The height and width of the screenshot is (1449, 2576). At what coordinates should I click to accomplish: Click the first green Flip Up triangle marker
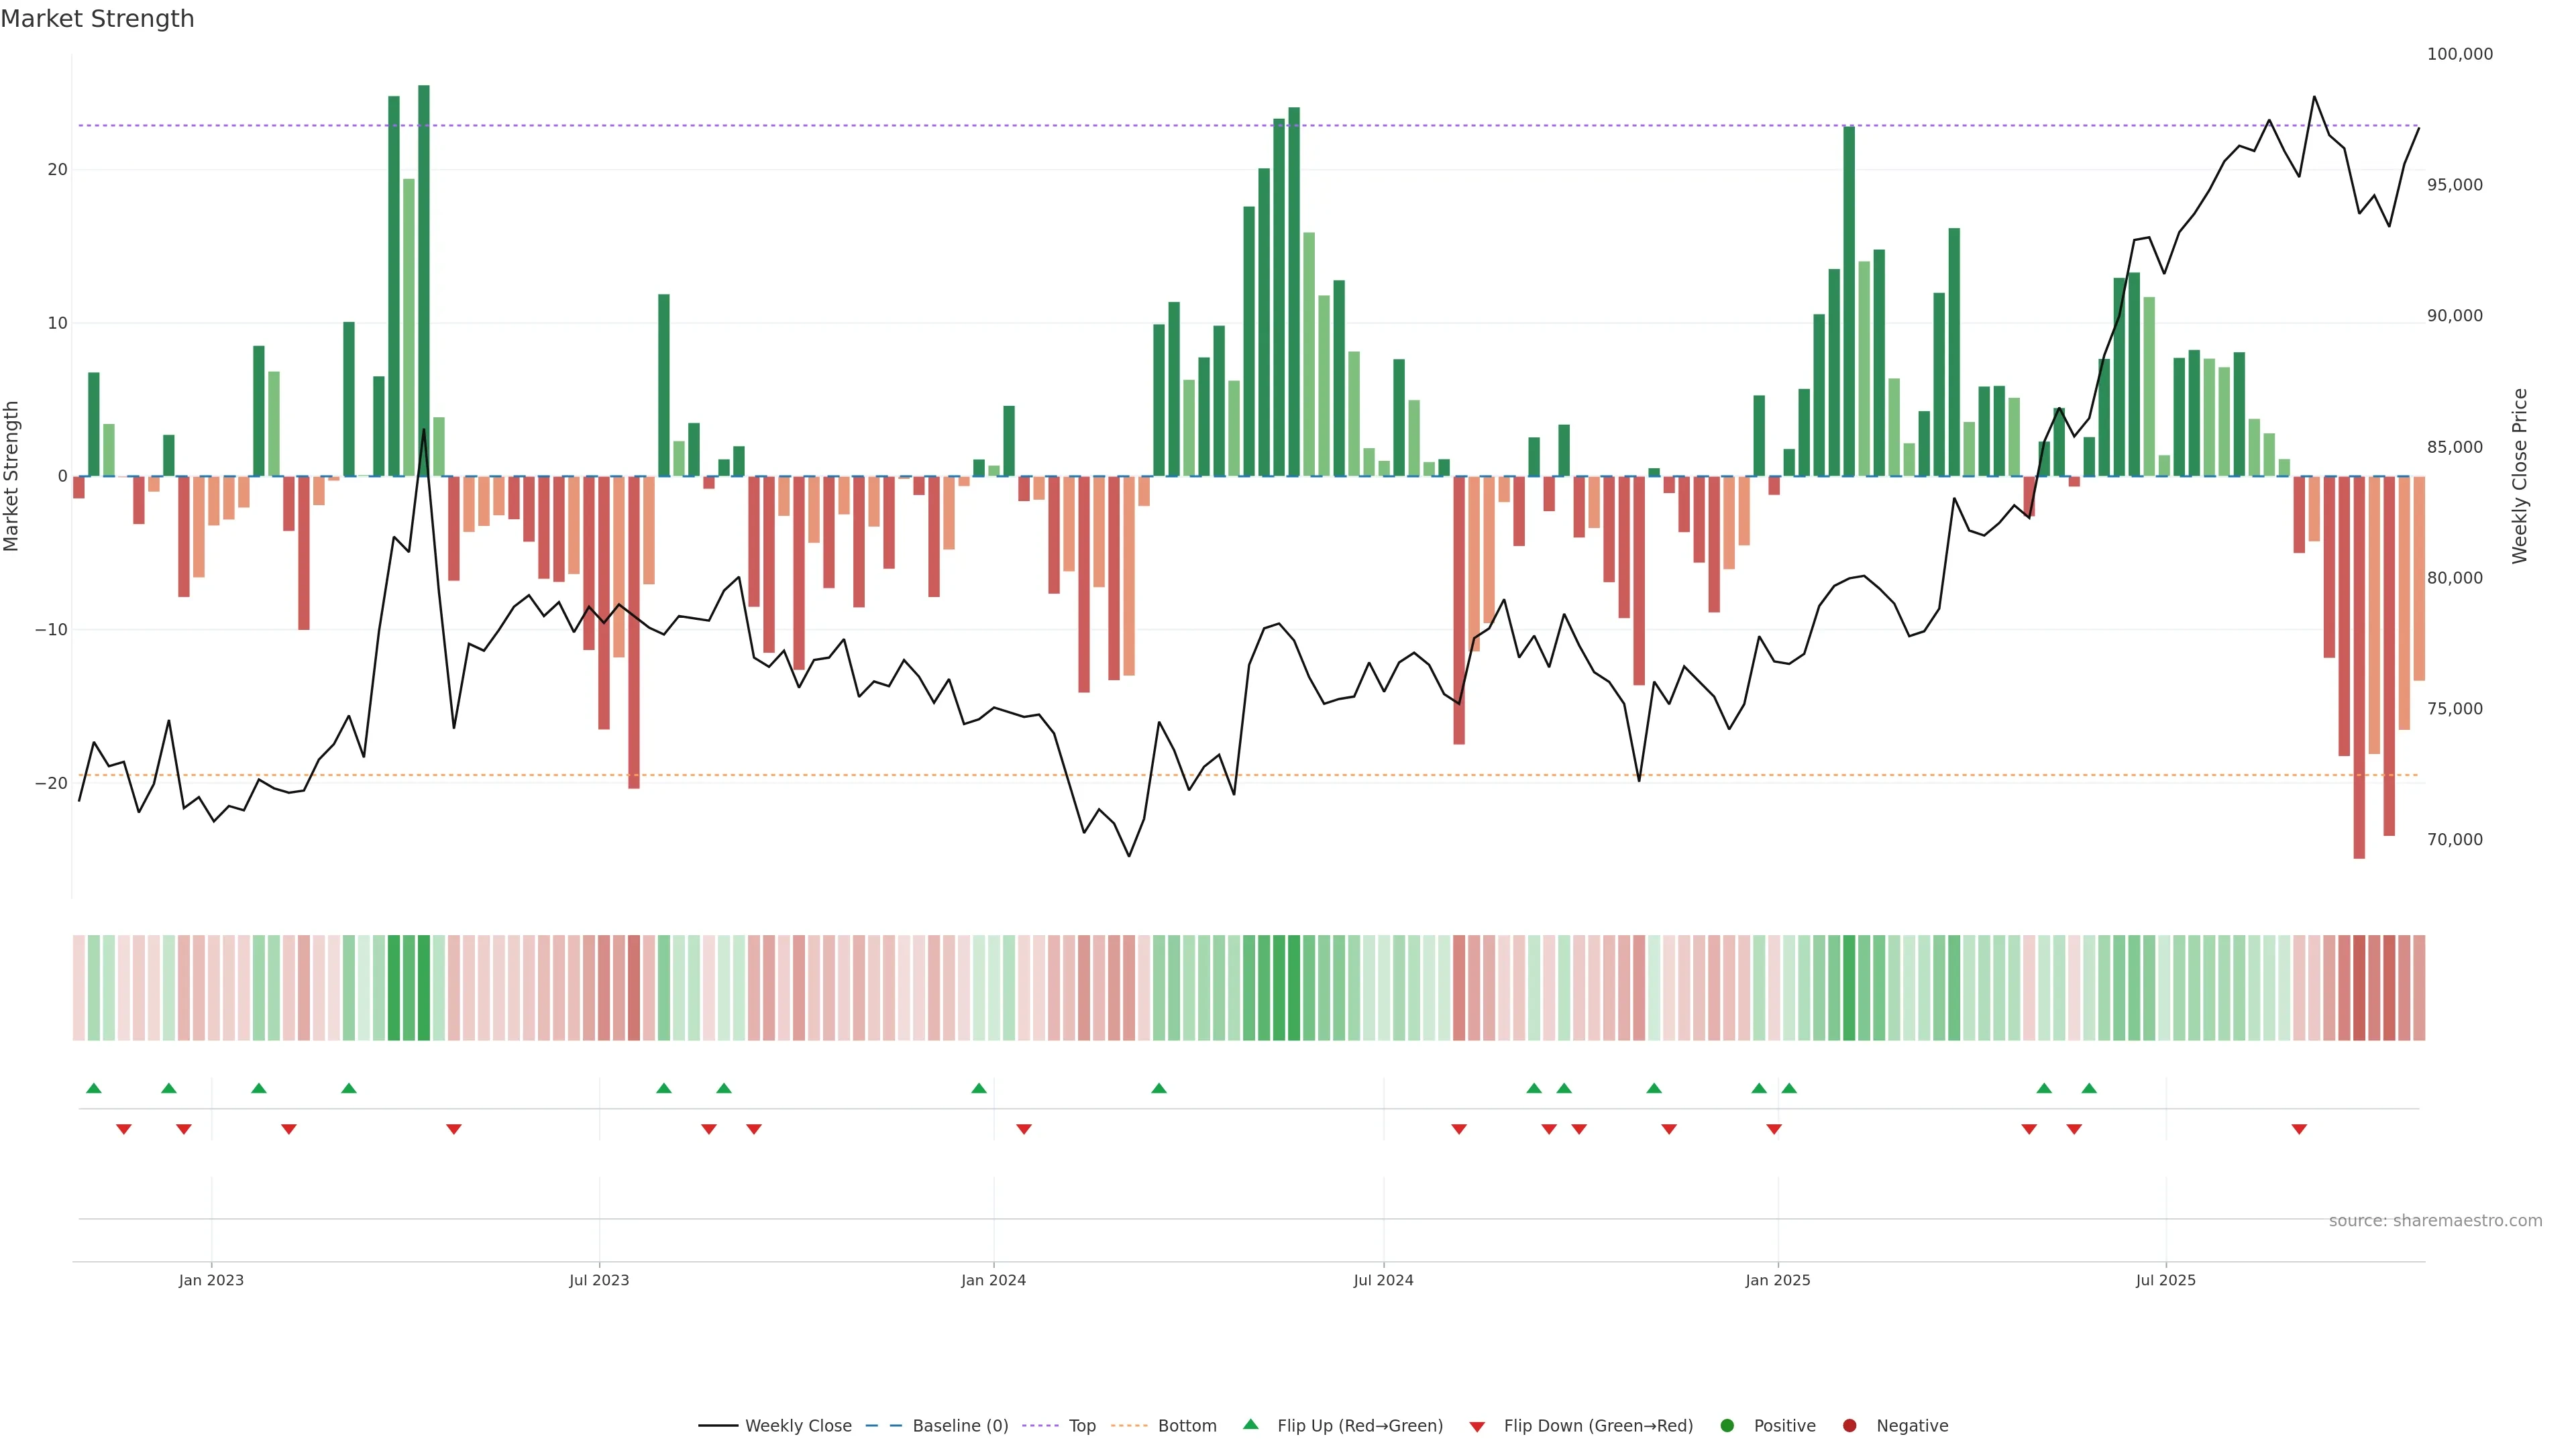point(94,1088)
